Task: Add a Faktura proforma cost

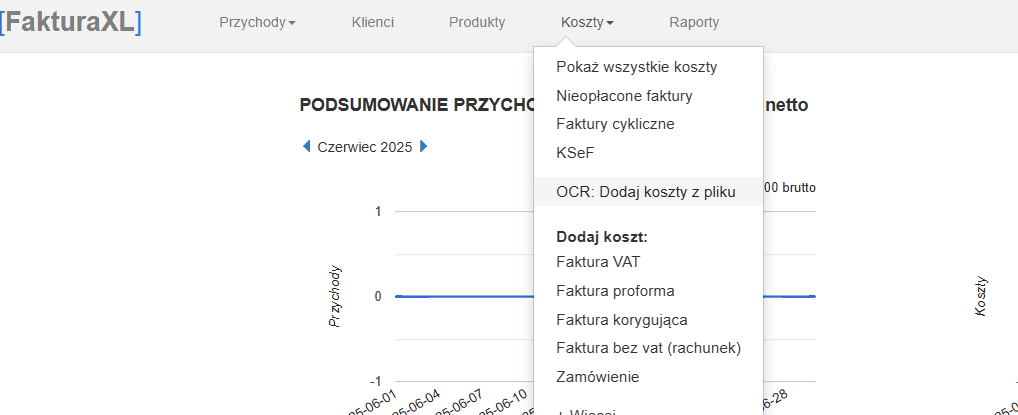Action: coord(615,291)
